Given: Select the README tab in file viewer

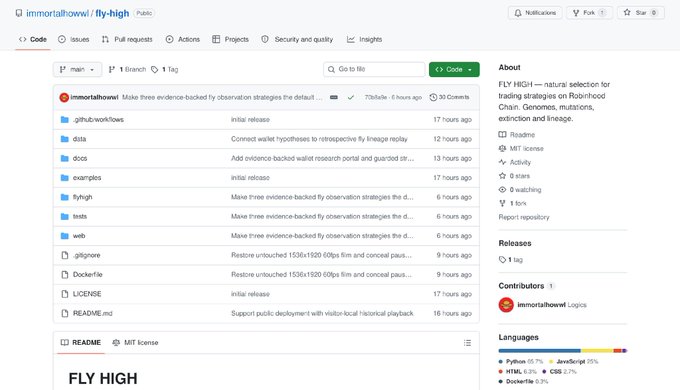Looking at the screenshot, I should pyautogui.click(x=81, y=343).
